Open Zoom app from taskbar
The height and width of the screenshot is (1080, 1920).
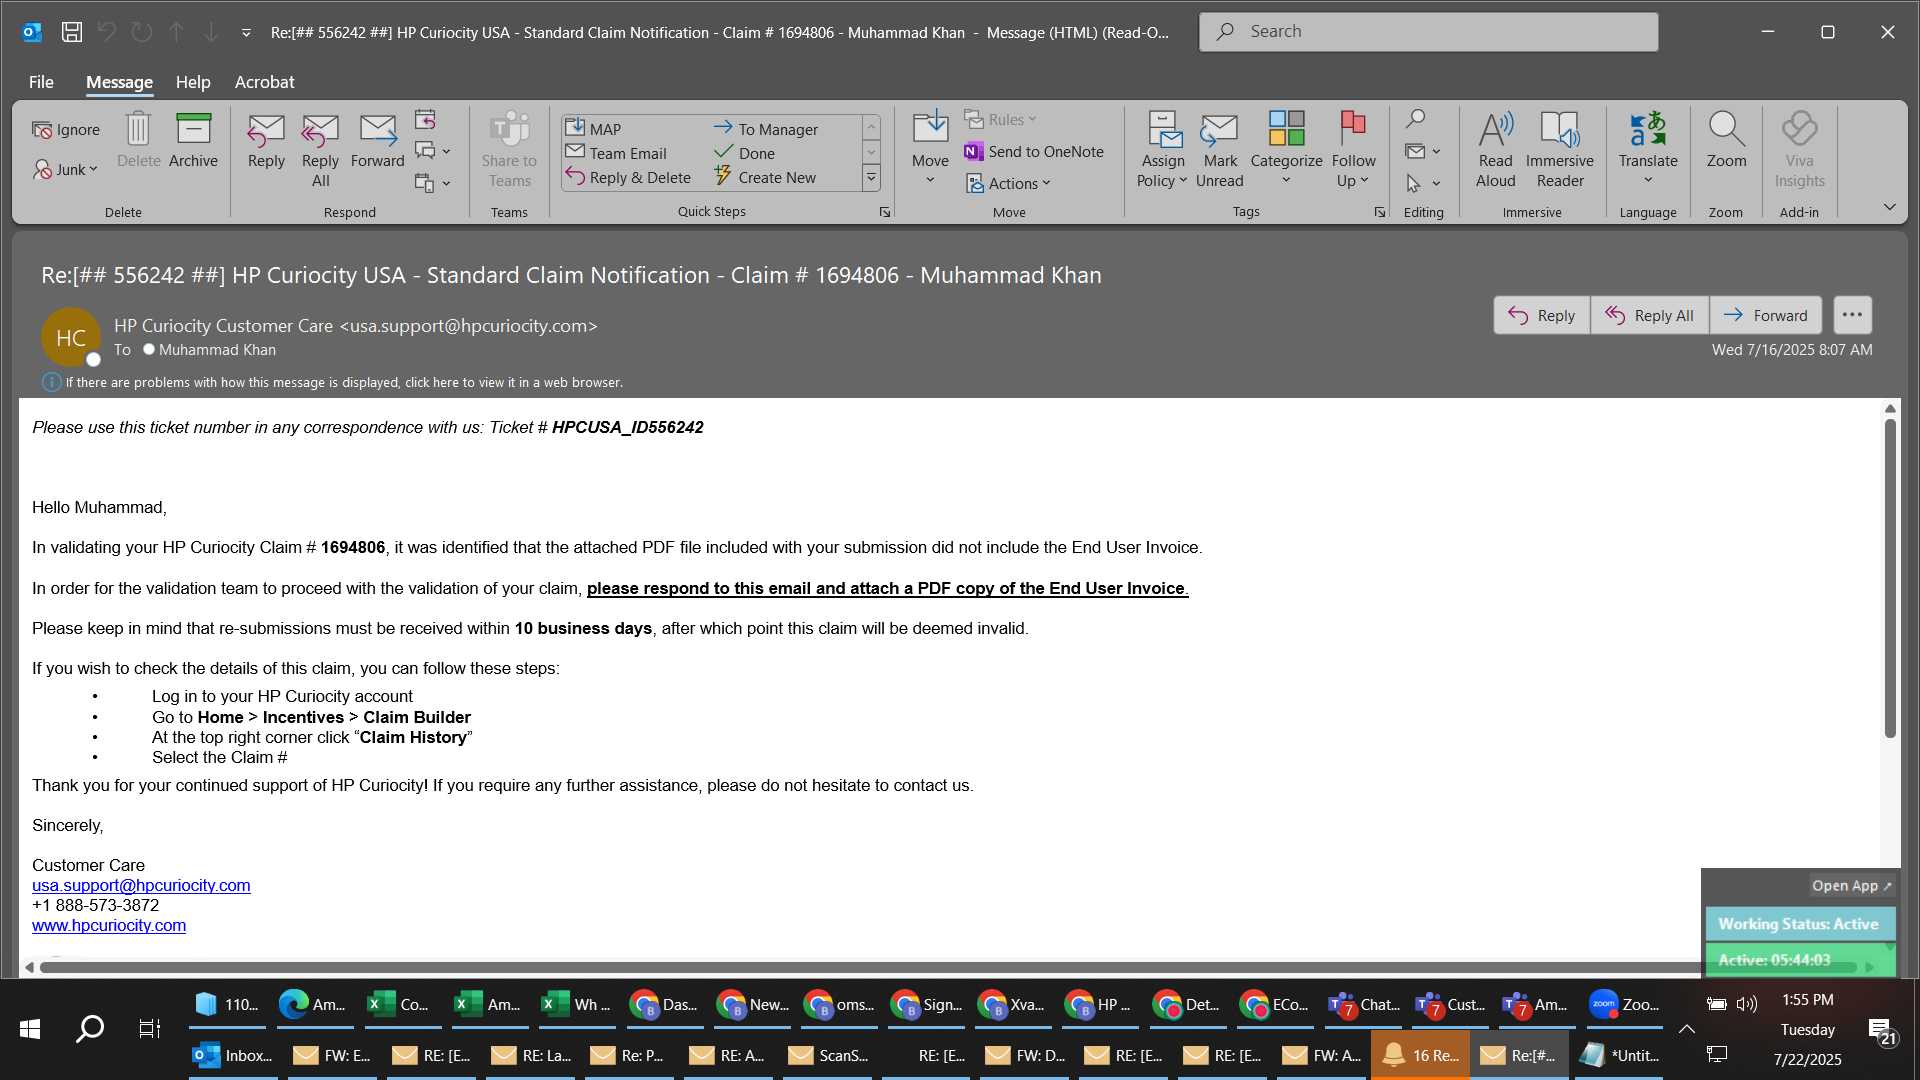pos(1625,1004)
